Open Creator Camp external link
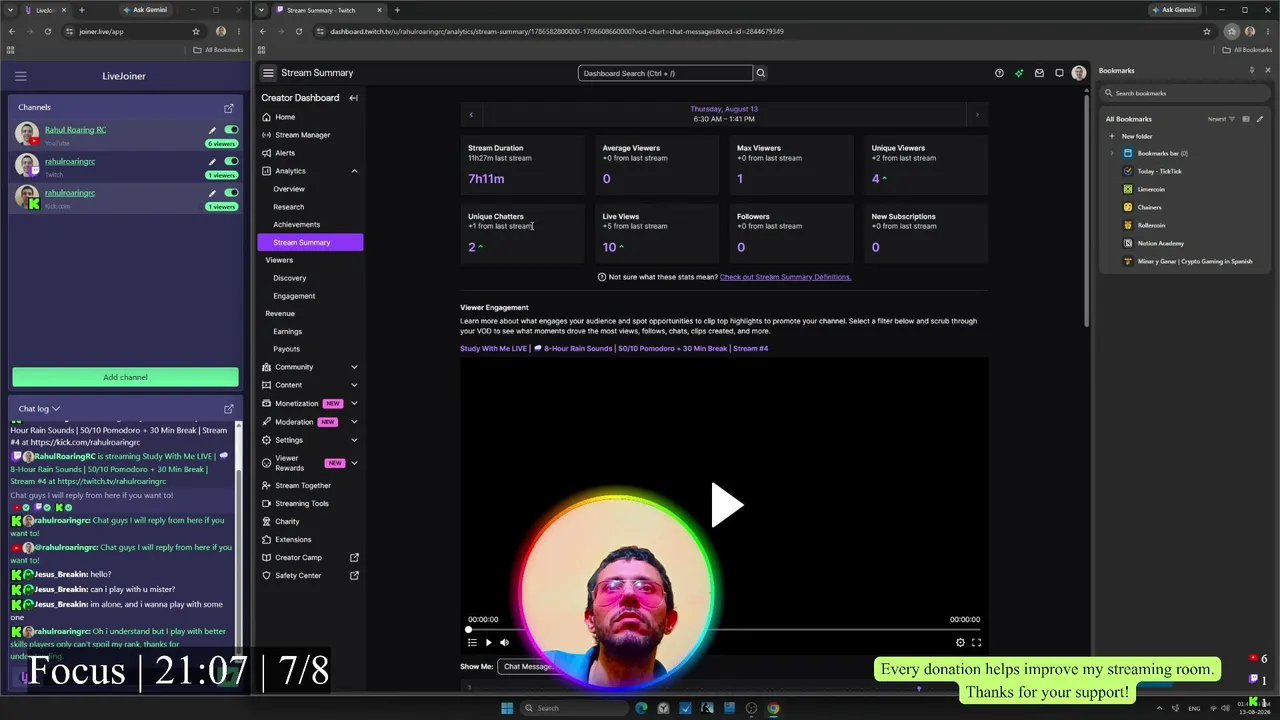Screen dimensions: 1280x720 pyautogui.click(x=354, y=557)
